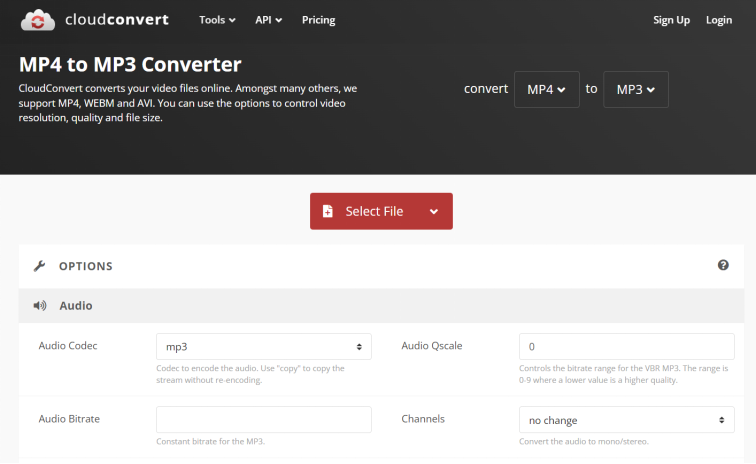Click the CloudConvert cloud logo icon
The width and height of the screenshot is (756, 464).
coord(38,20)
